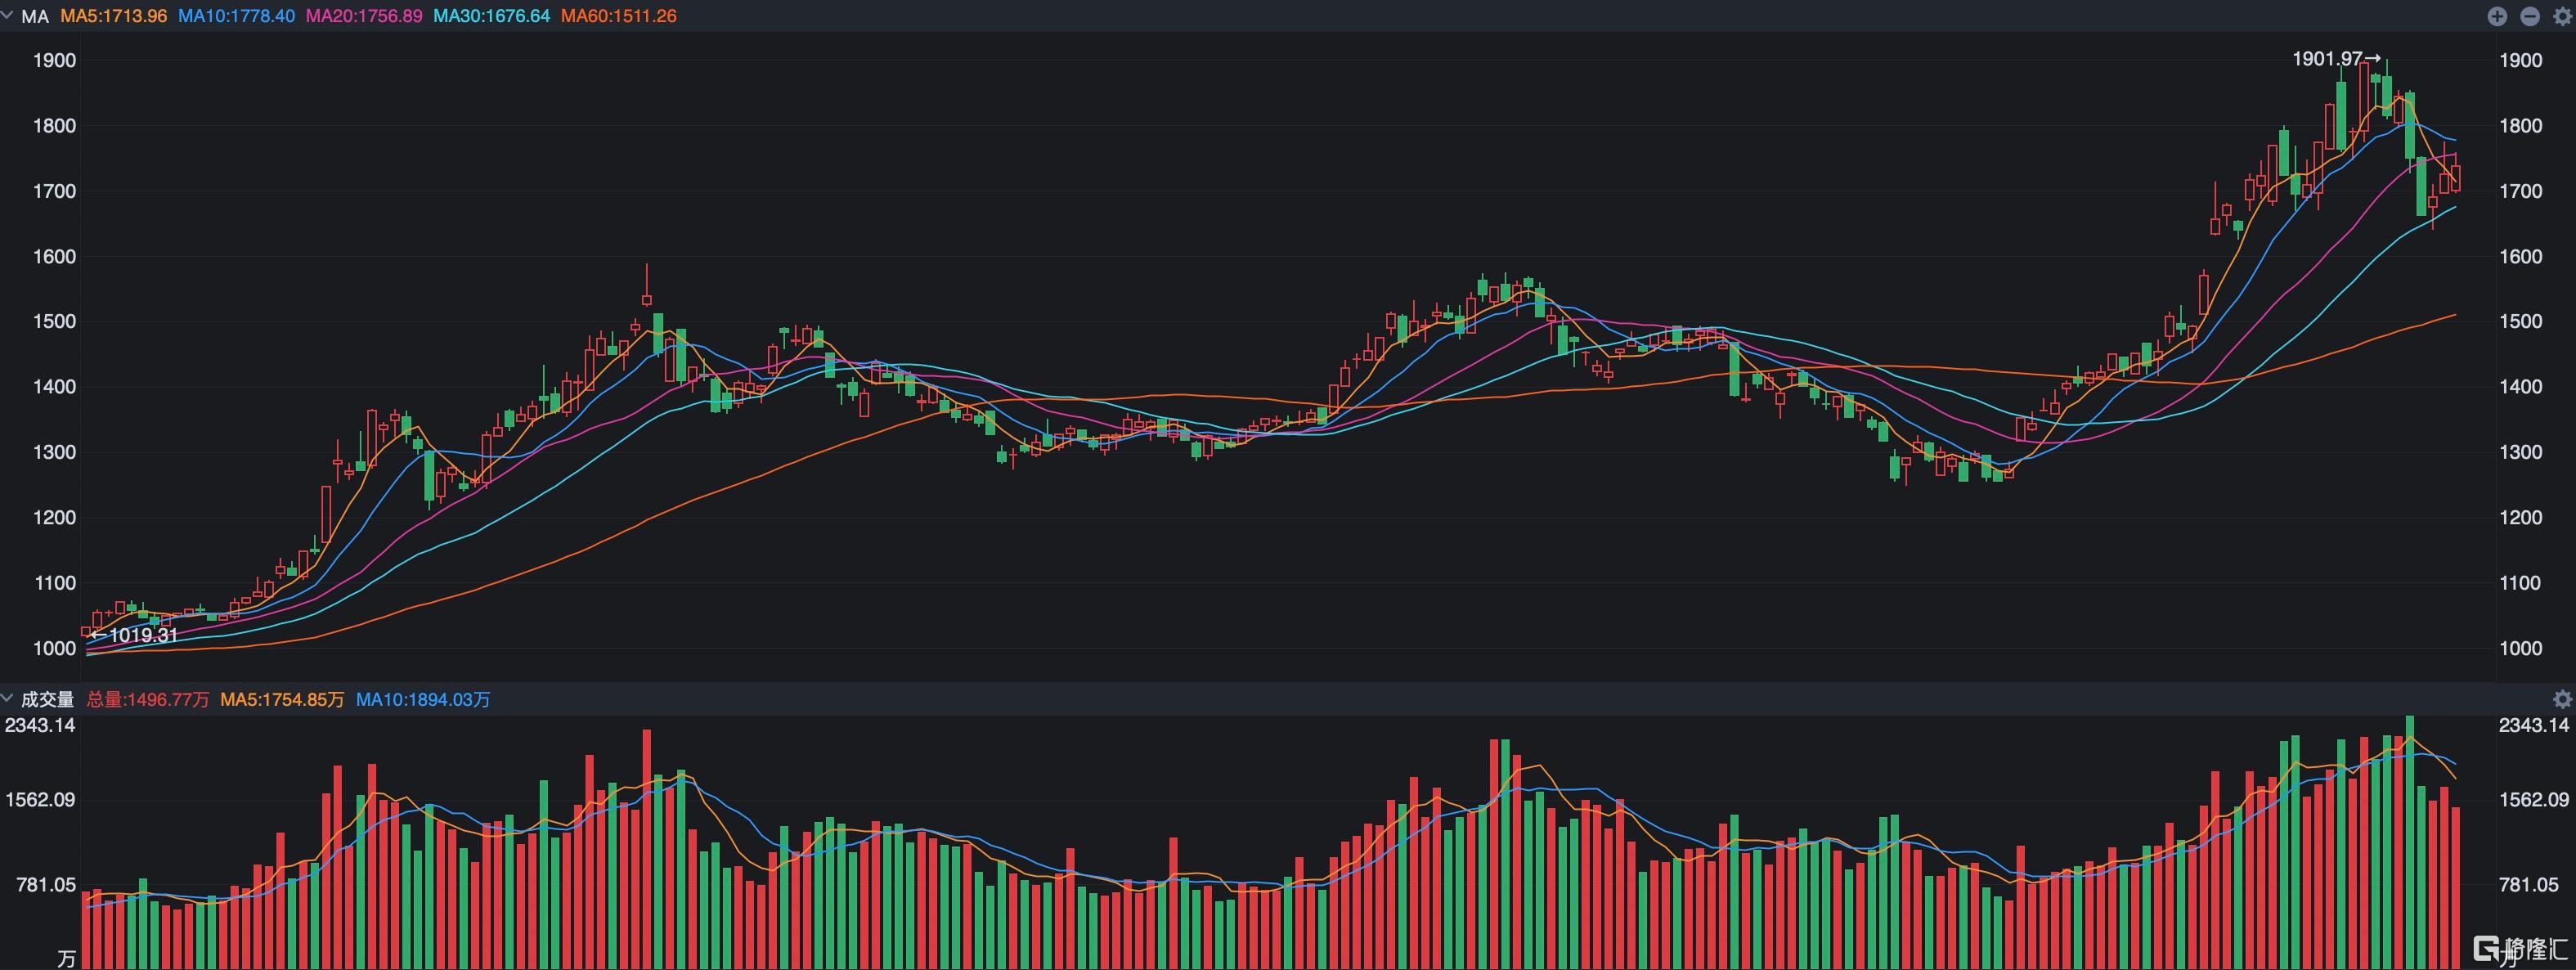Select the MA30:1676.64 legend label

(492, 16)
